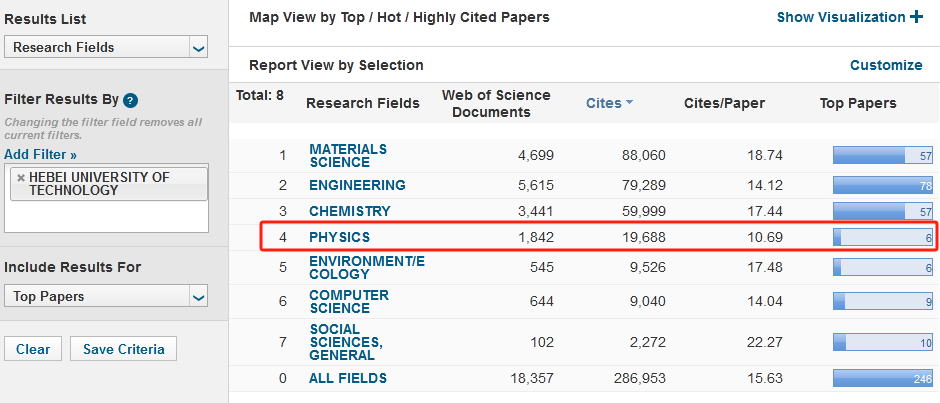Open the Include Results For dropdown

198,297
